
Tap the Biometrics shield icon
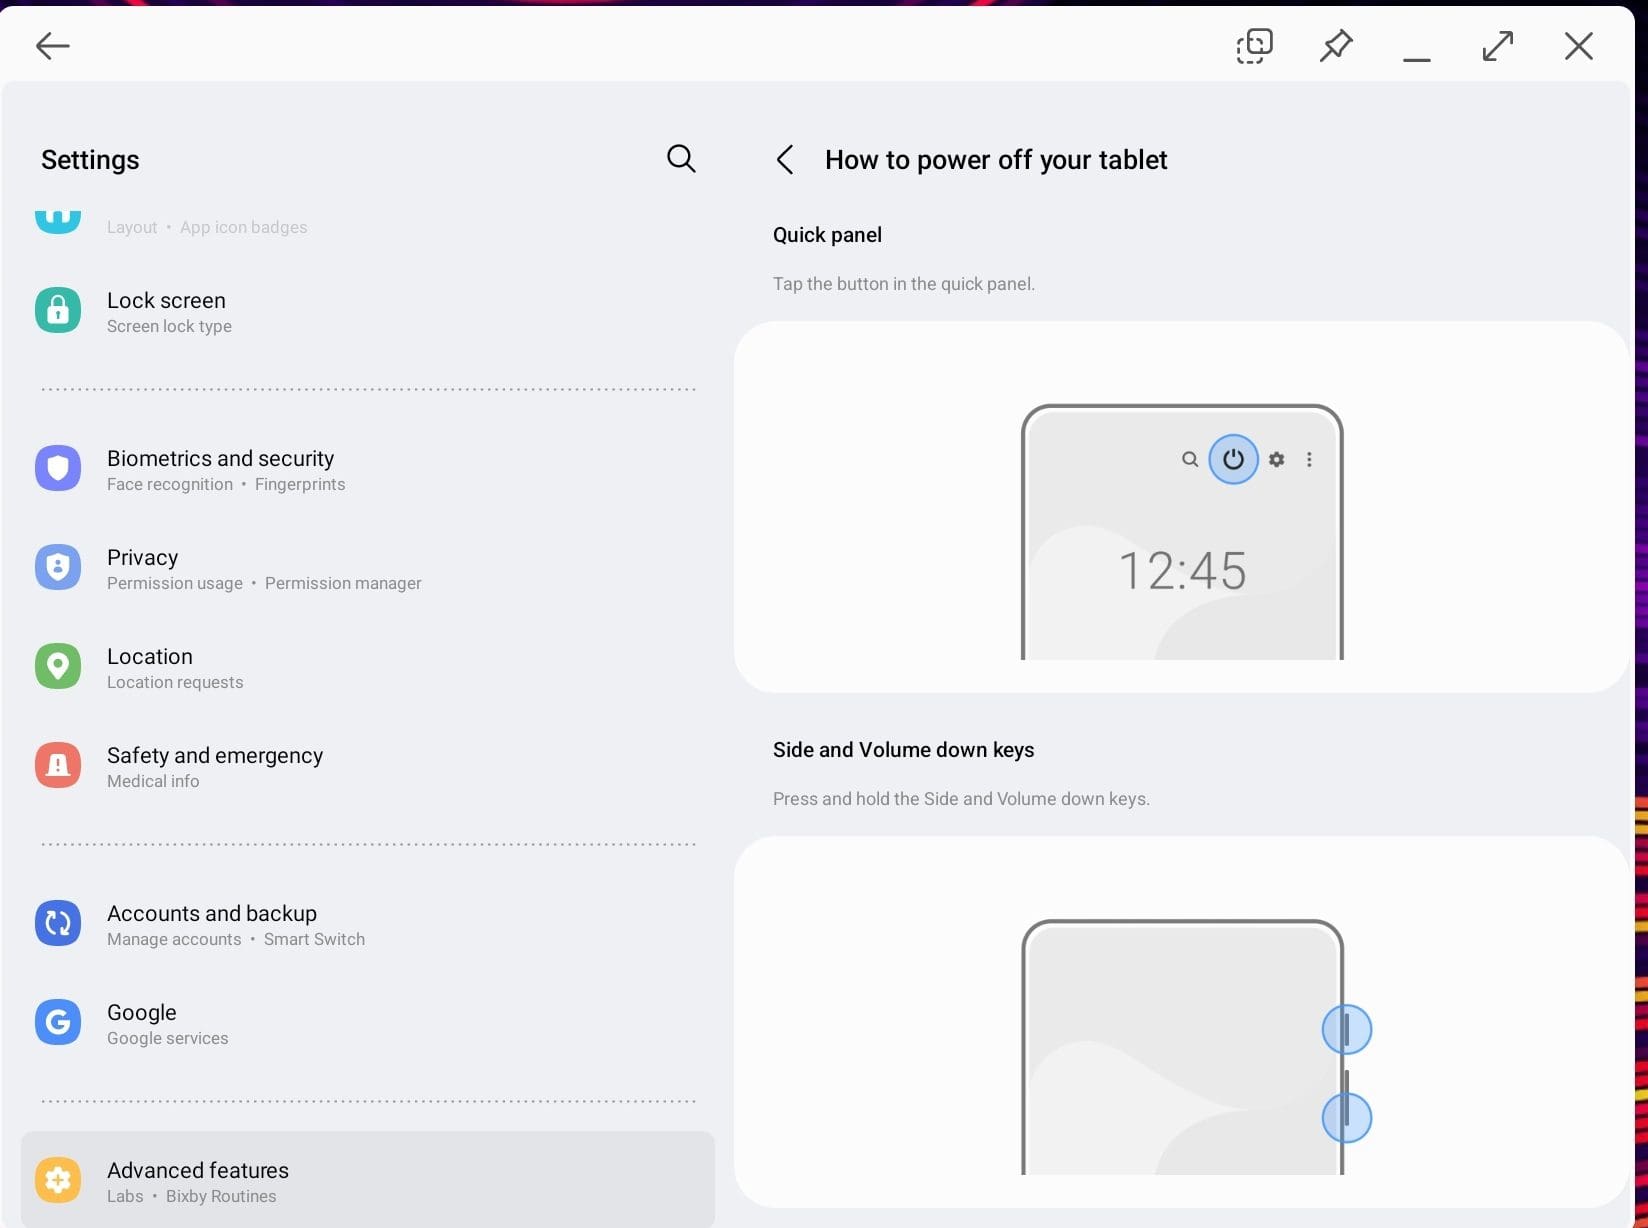[58, 468]
